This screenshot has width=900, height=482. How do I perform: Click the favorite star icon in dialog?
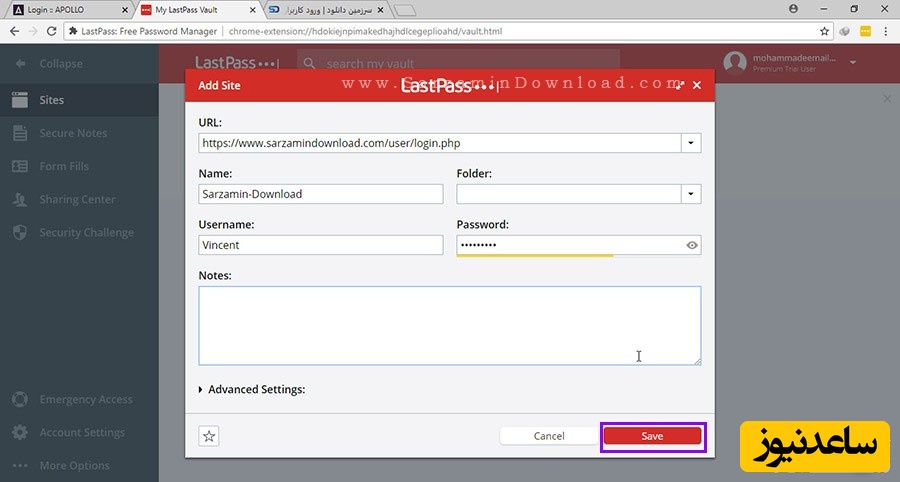[x=209, y=436]
